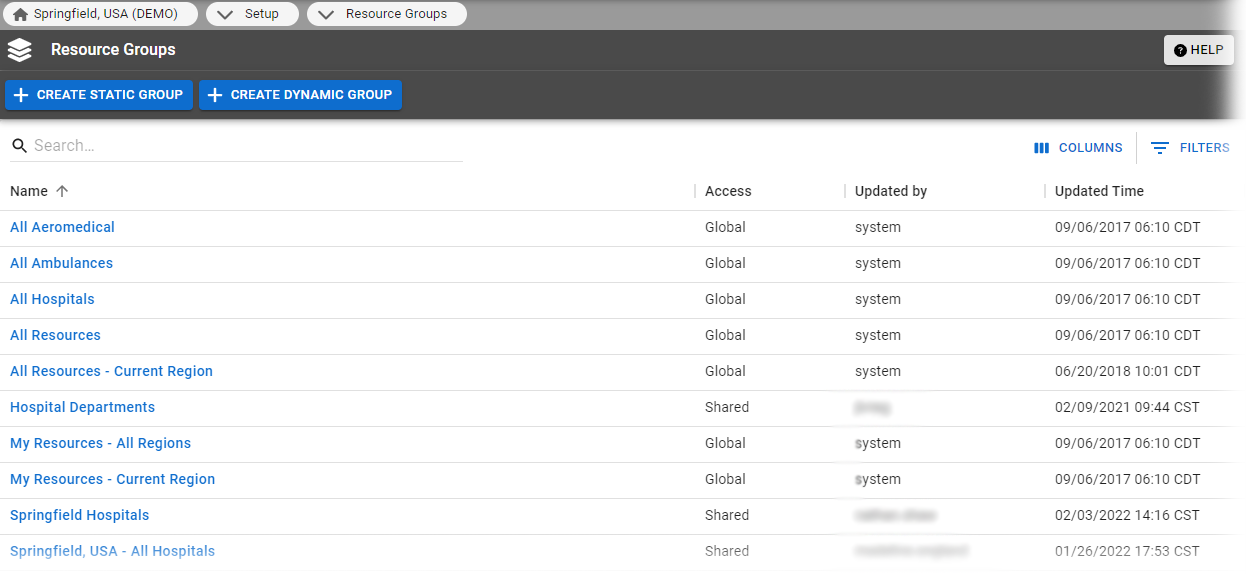This screenshot has height=579, width=1246.
Task: Click the plus icon on Create Static Group
Action: (21, 95)
